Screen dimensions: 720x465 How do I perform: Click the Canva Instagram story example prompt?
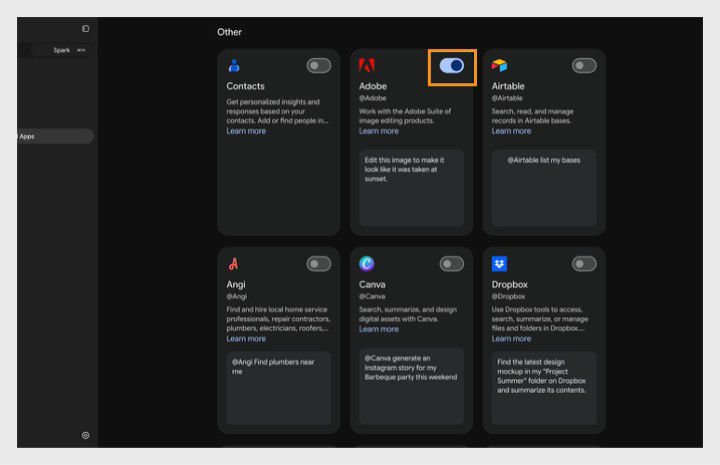(x=411, y=387)
